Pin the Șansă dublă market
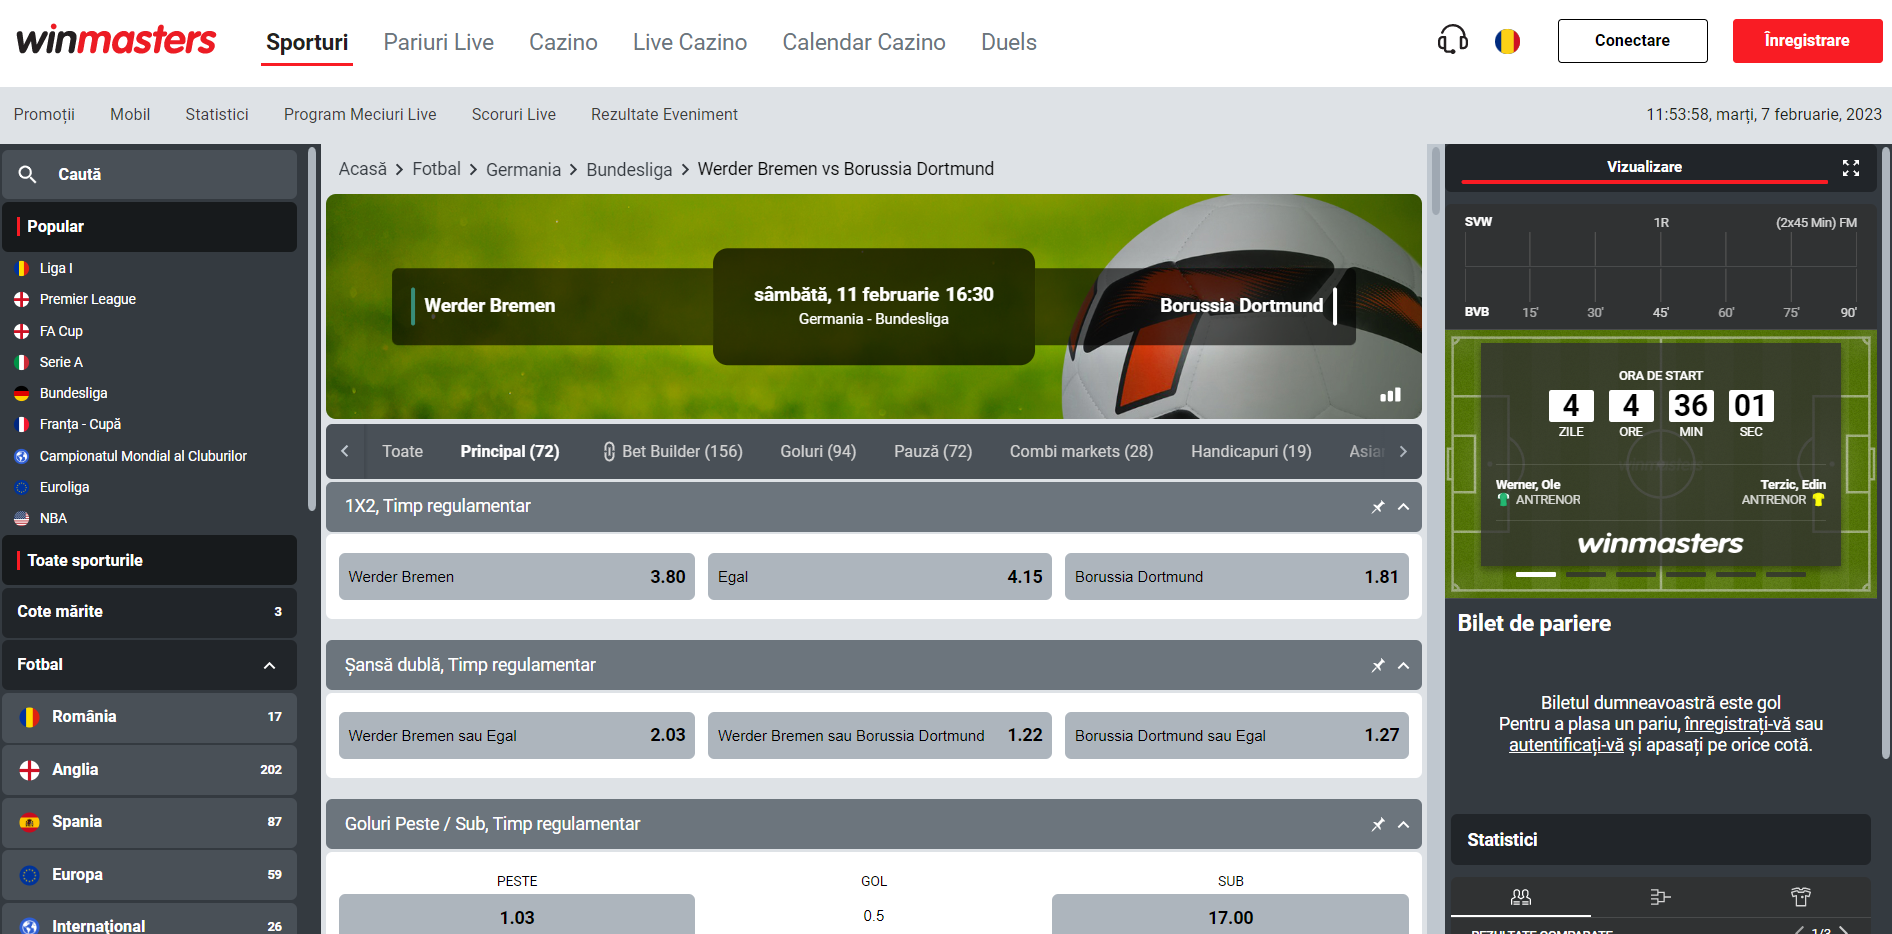This screenshot has height=934, width=1892. 1378,666
